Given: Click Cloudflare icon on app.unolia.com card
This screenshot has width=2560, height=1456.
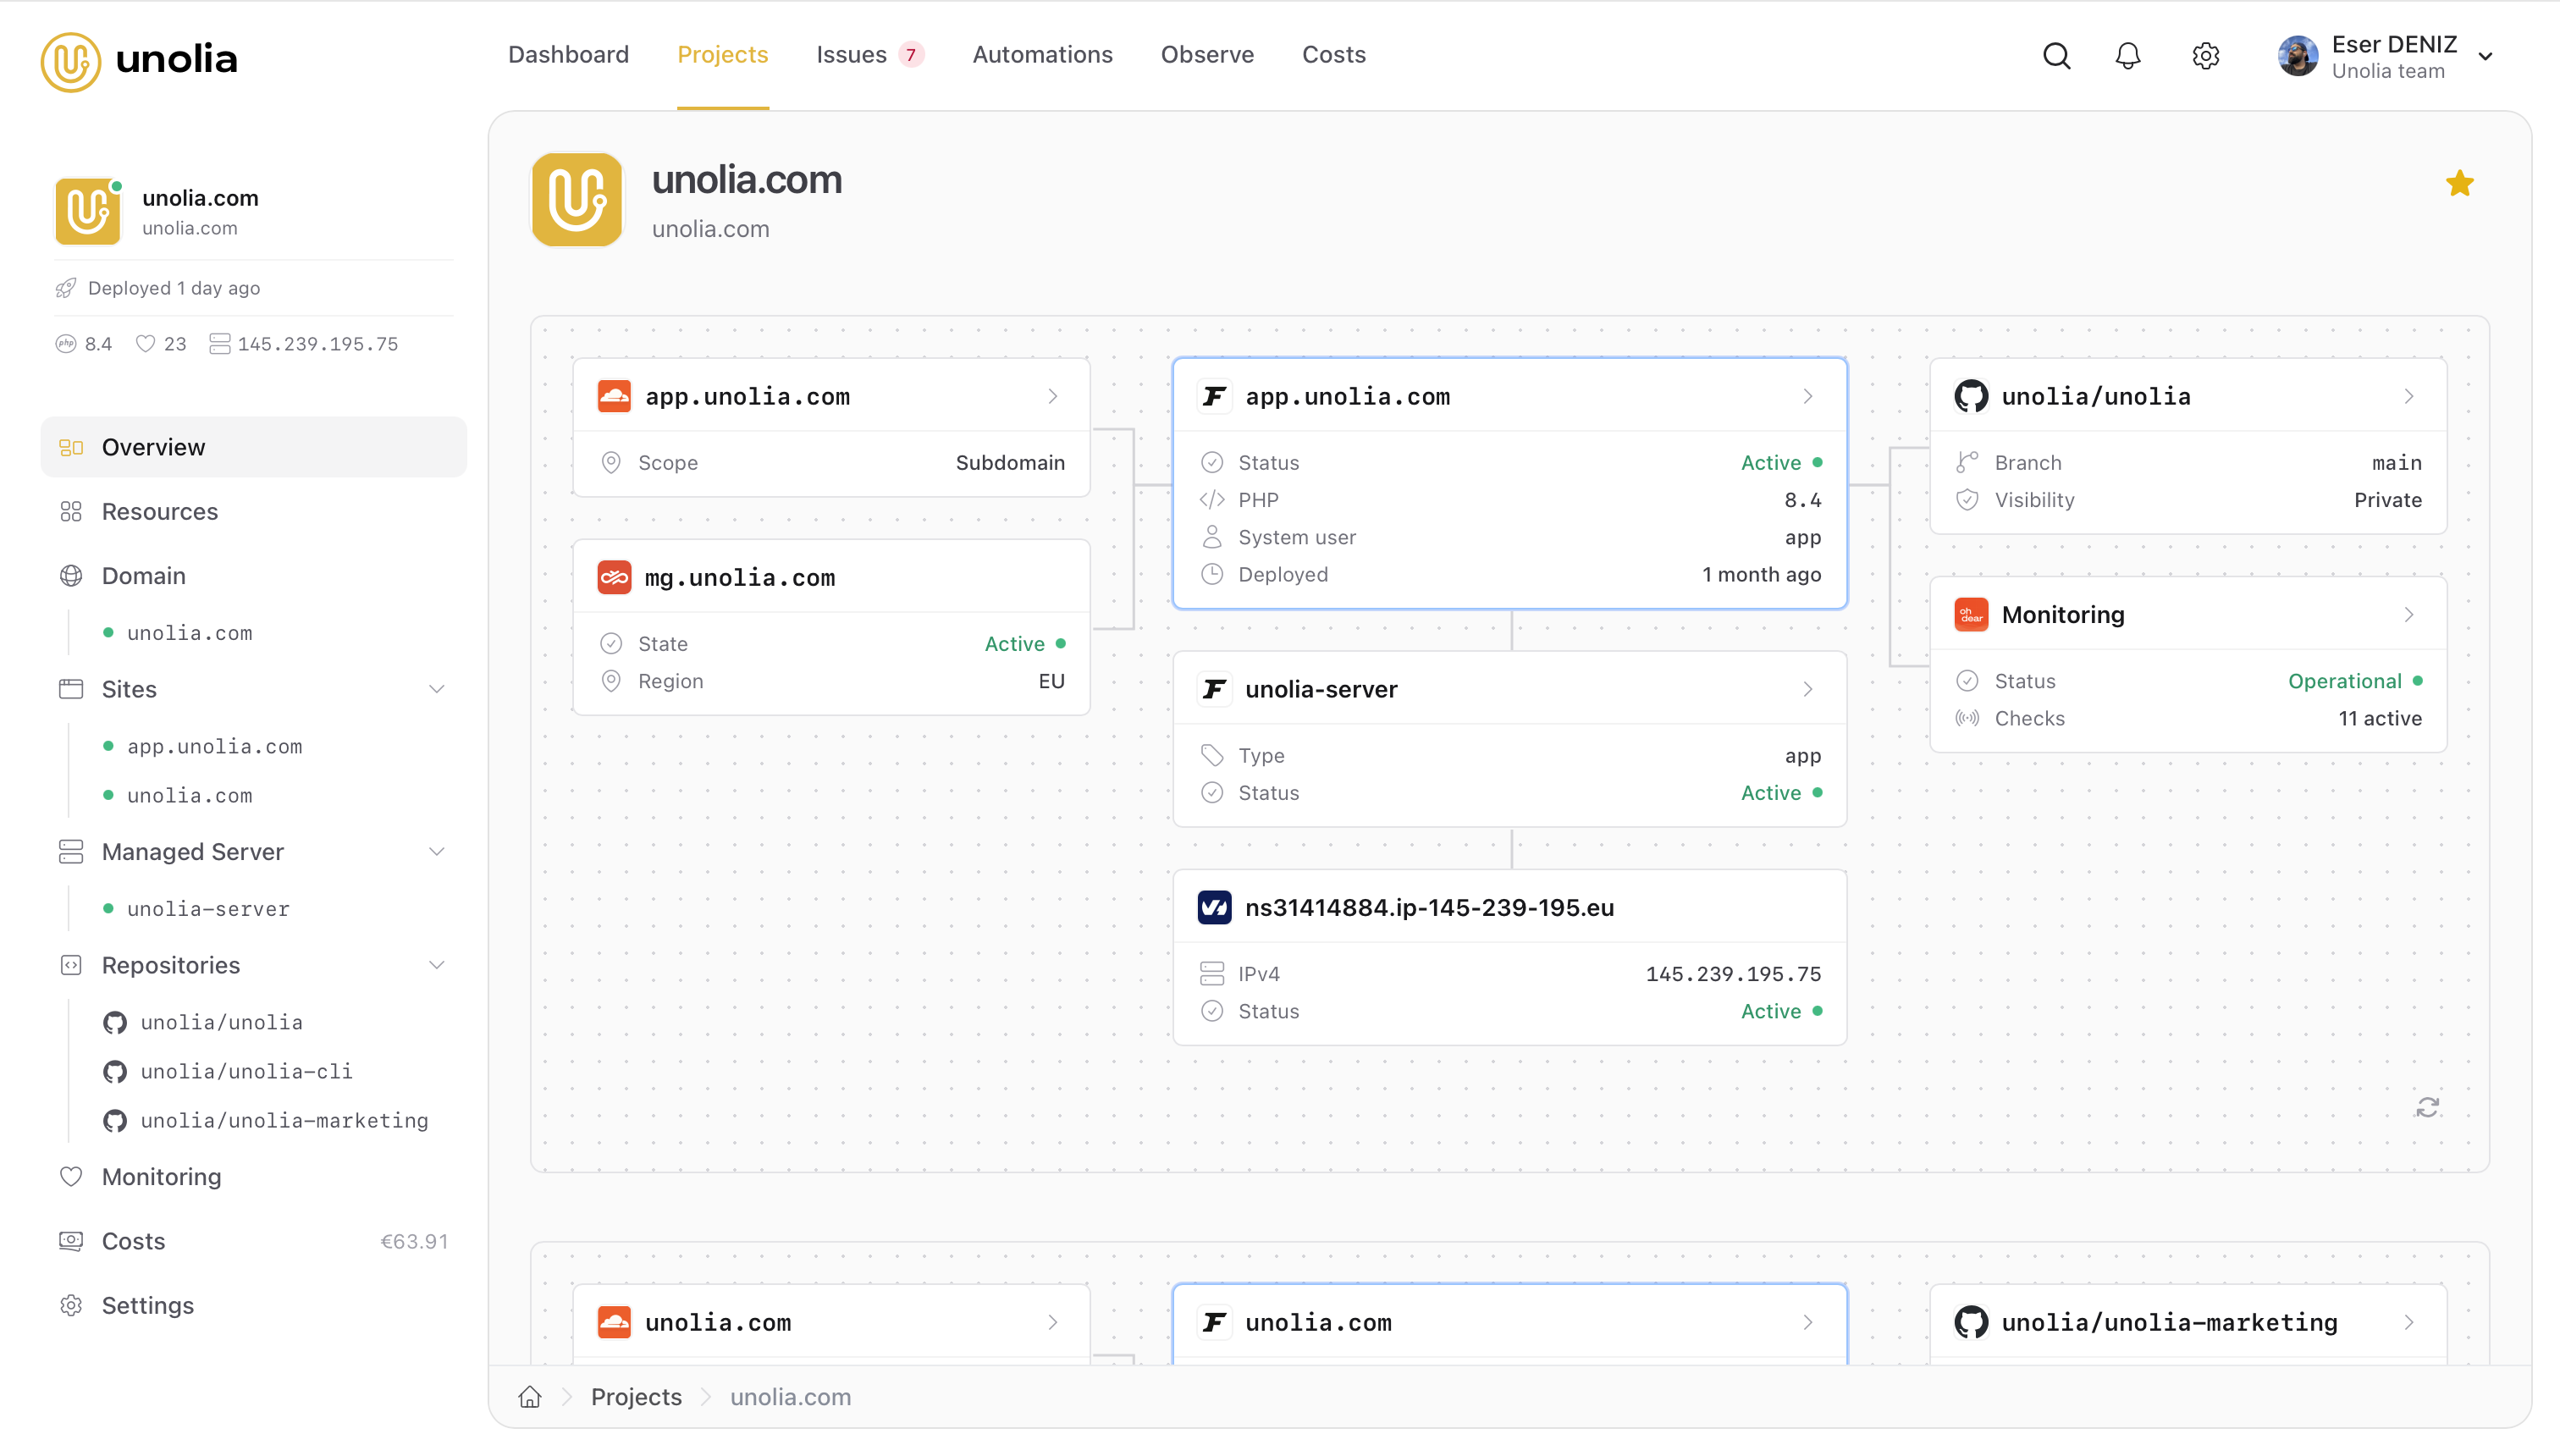Looking at the screenshot, I should [614, 396].
